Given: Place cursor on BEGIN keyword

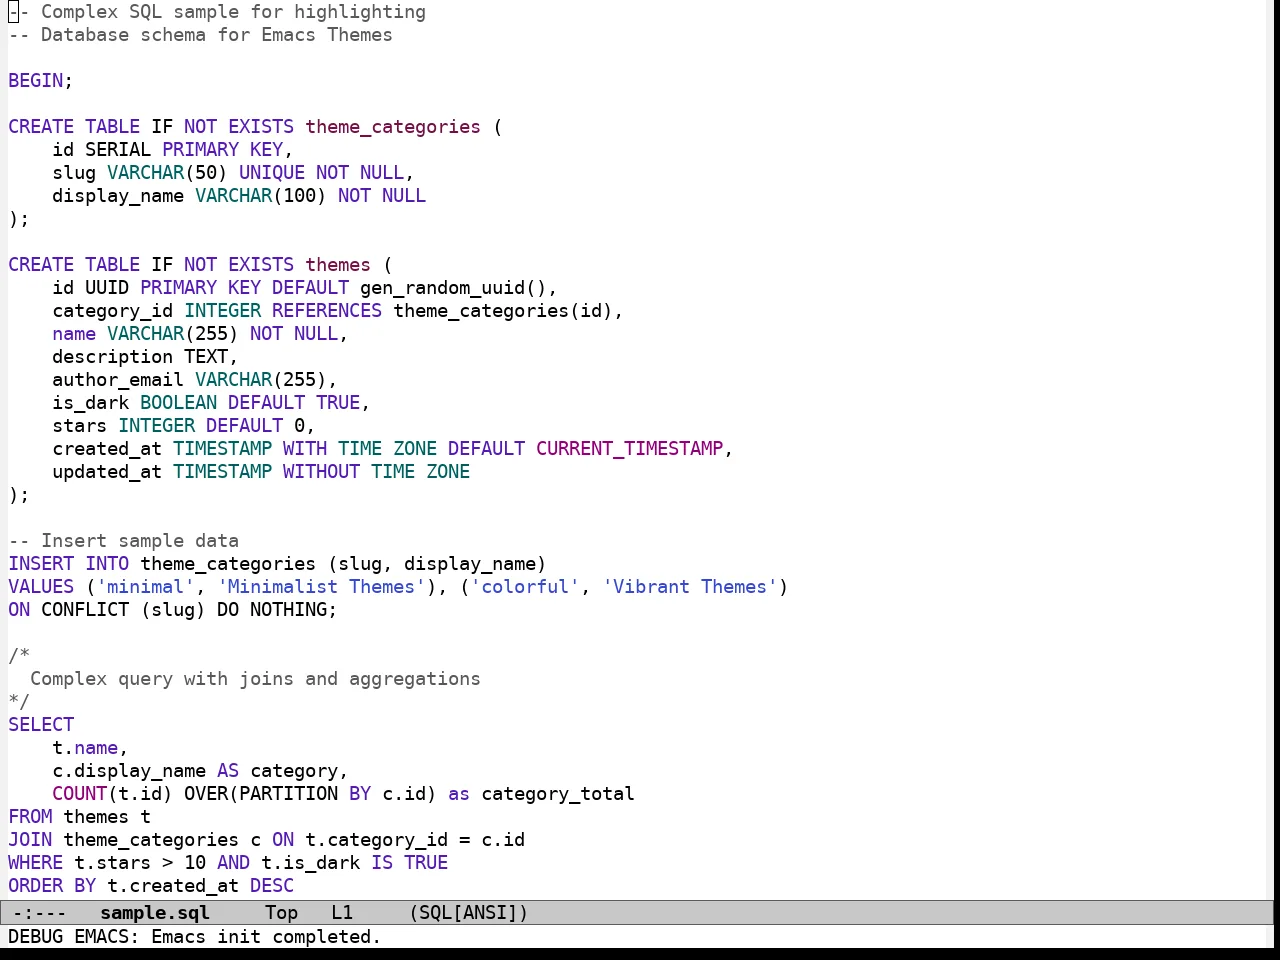Looking at the screenshot, I should (36, 81).
